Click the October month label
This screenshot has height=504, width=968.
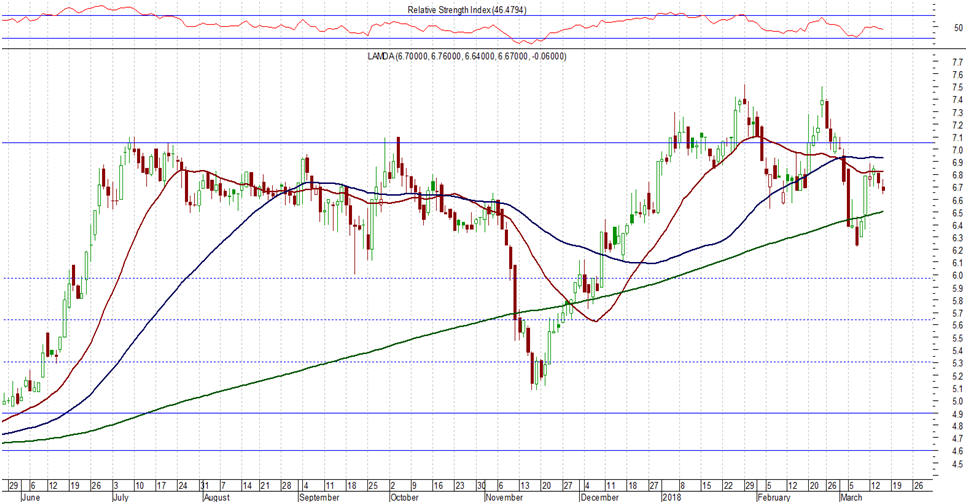(404, 497)
